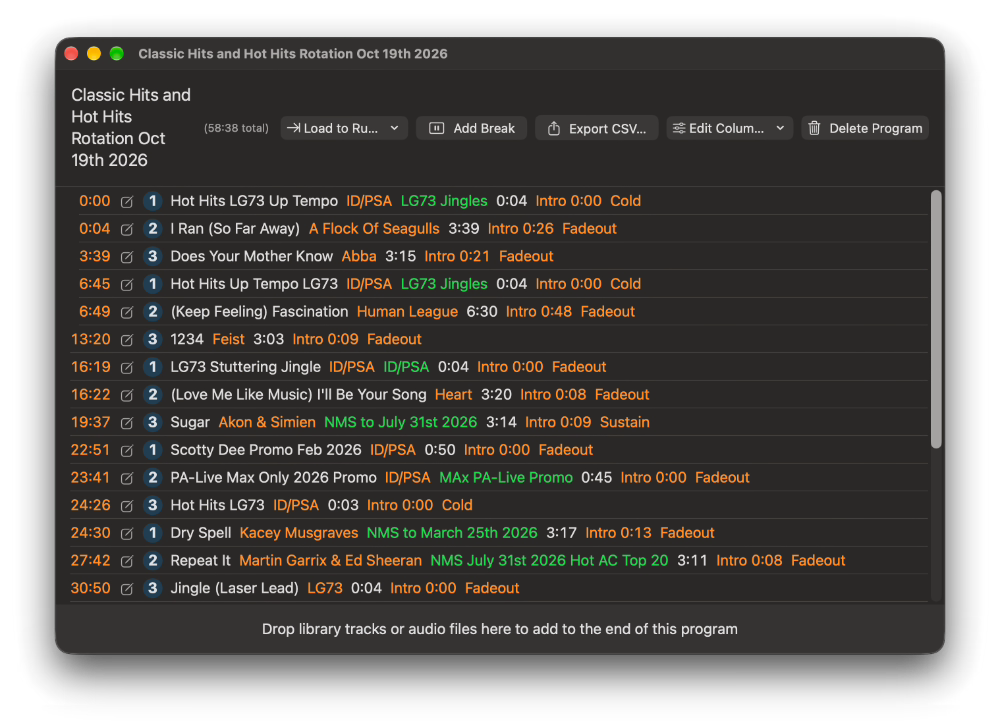Select the Human League artist text
Image resolution: width=1000 pixels, height=727 pixels.
click(408, 311)
